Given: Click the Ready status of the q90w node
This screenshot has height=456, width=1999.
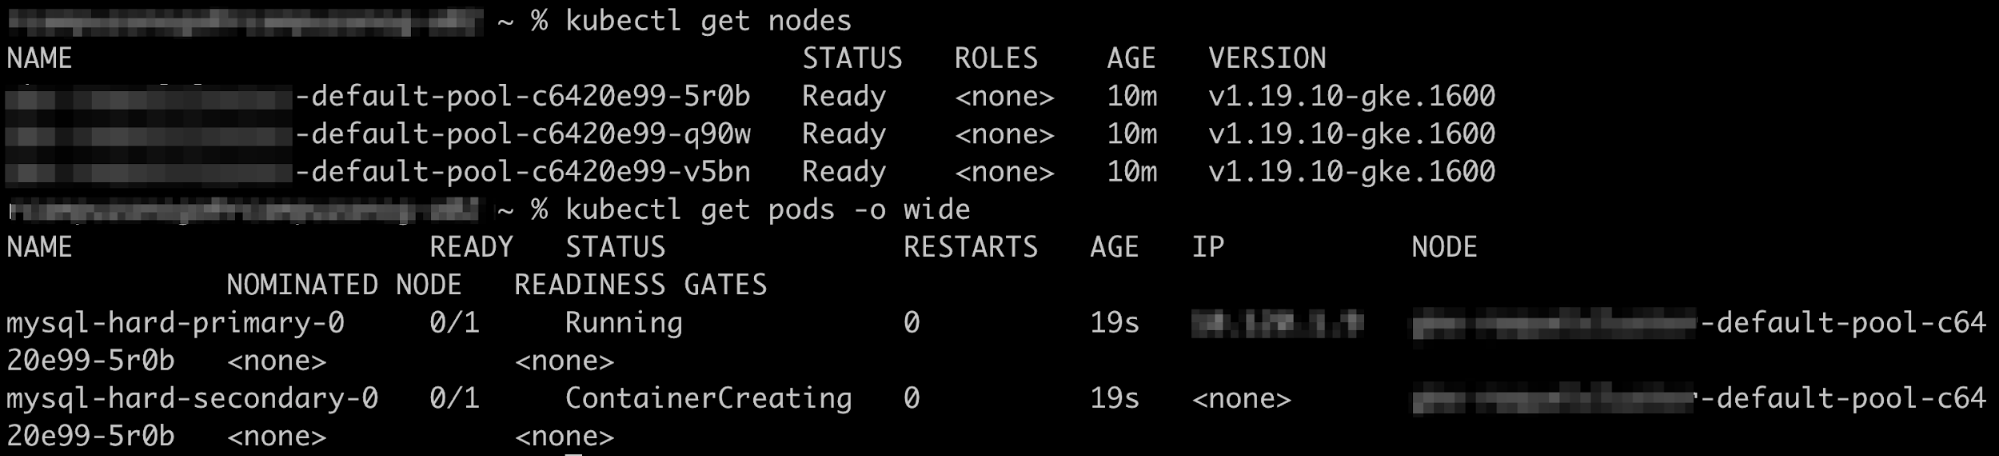Looking at the screenshot, I should [x=843, y=134].
